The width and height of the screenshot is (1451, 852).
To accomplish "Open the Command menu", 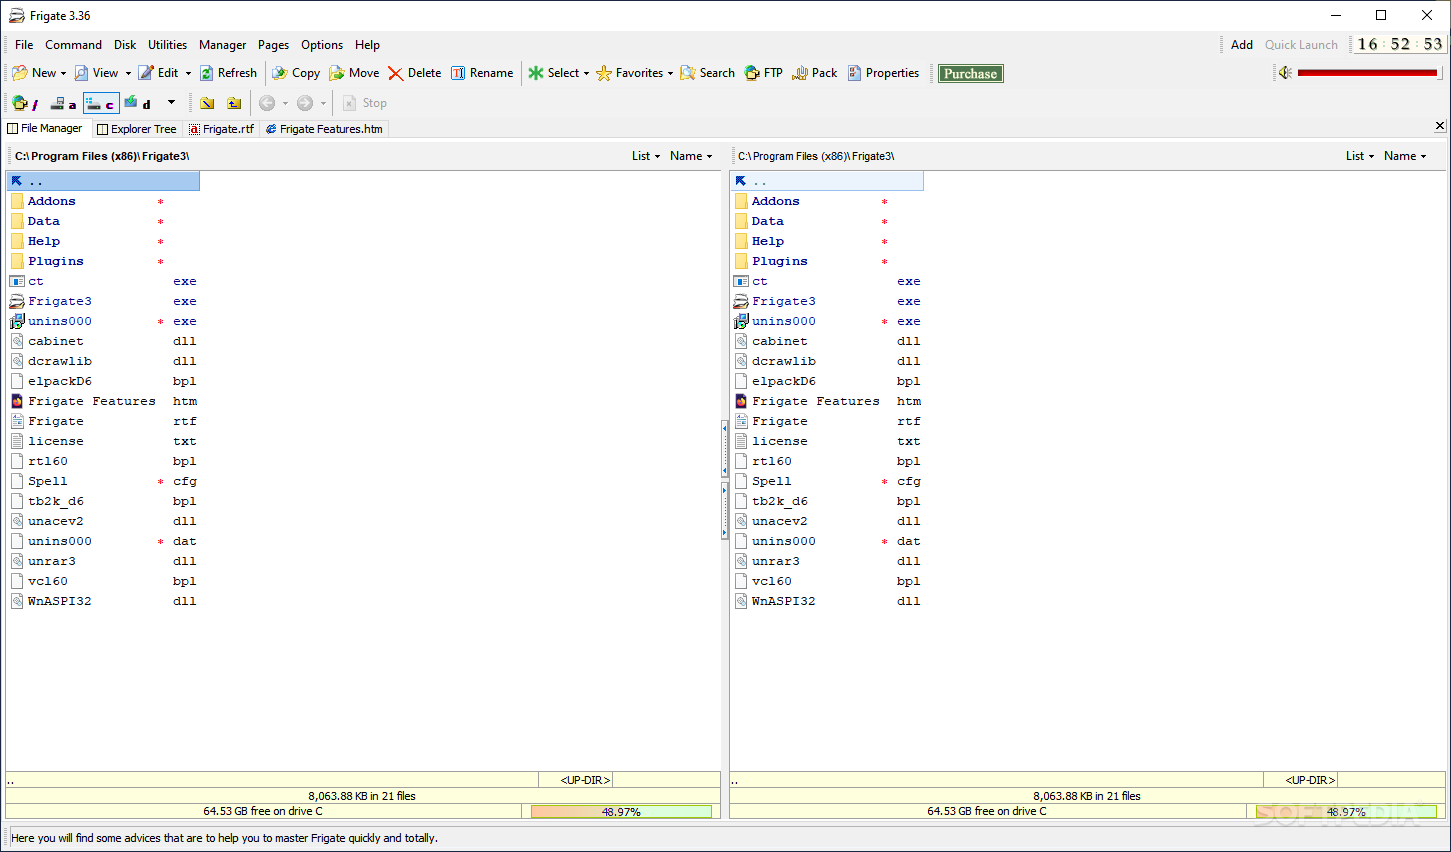I will [73, 45].
